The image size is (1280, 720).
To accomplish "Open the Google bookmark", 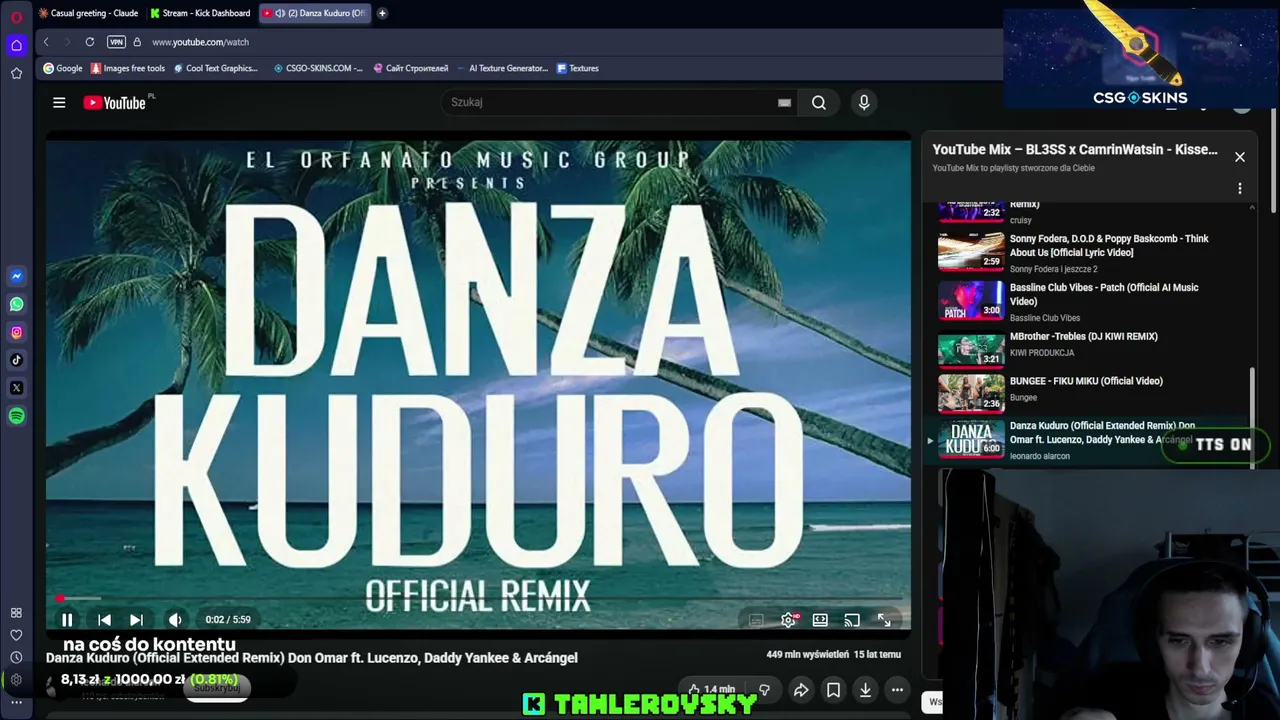I will click(x=63, y=68).
